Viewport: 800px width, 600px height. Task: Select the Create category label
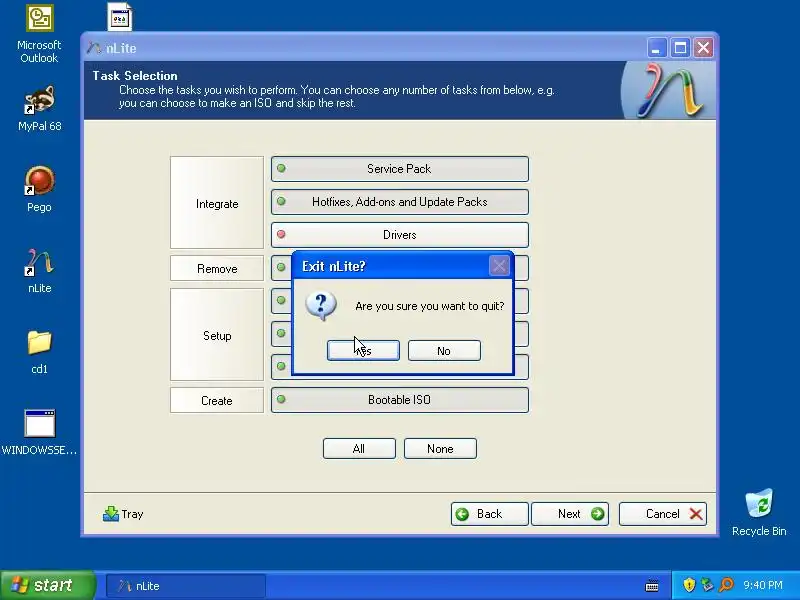[x=217, y=400]
